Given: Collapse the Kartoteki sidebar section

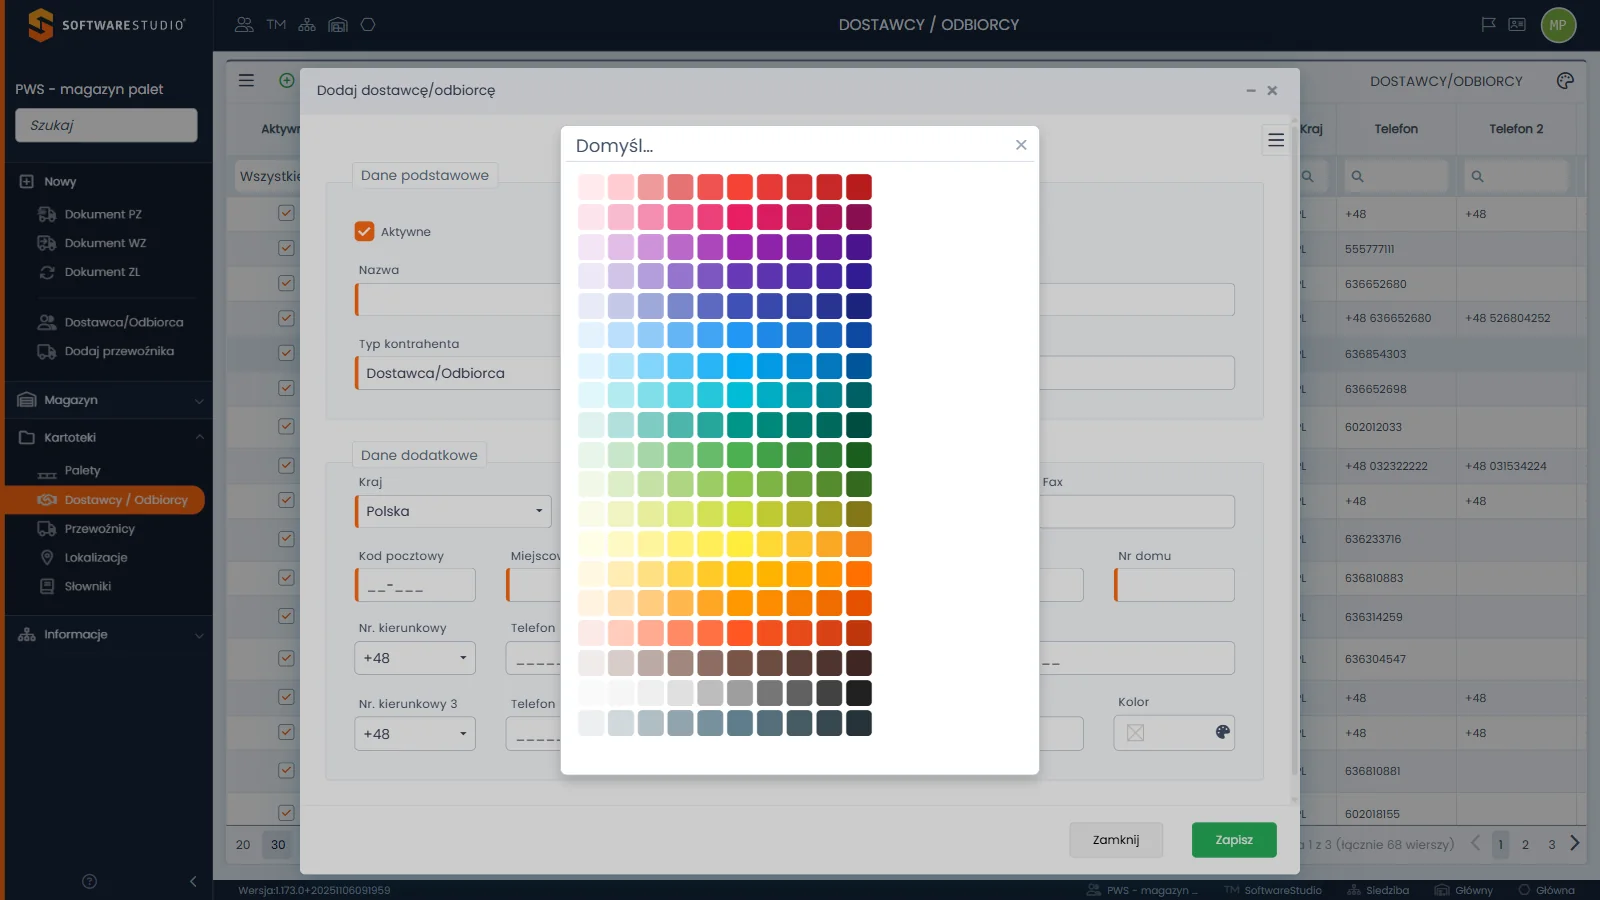Looking at the screenshot, I should pyautogui.click(x=110, y=437).
